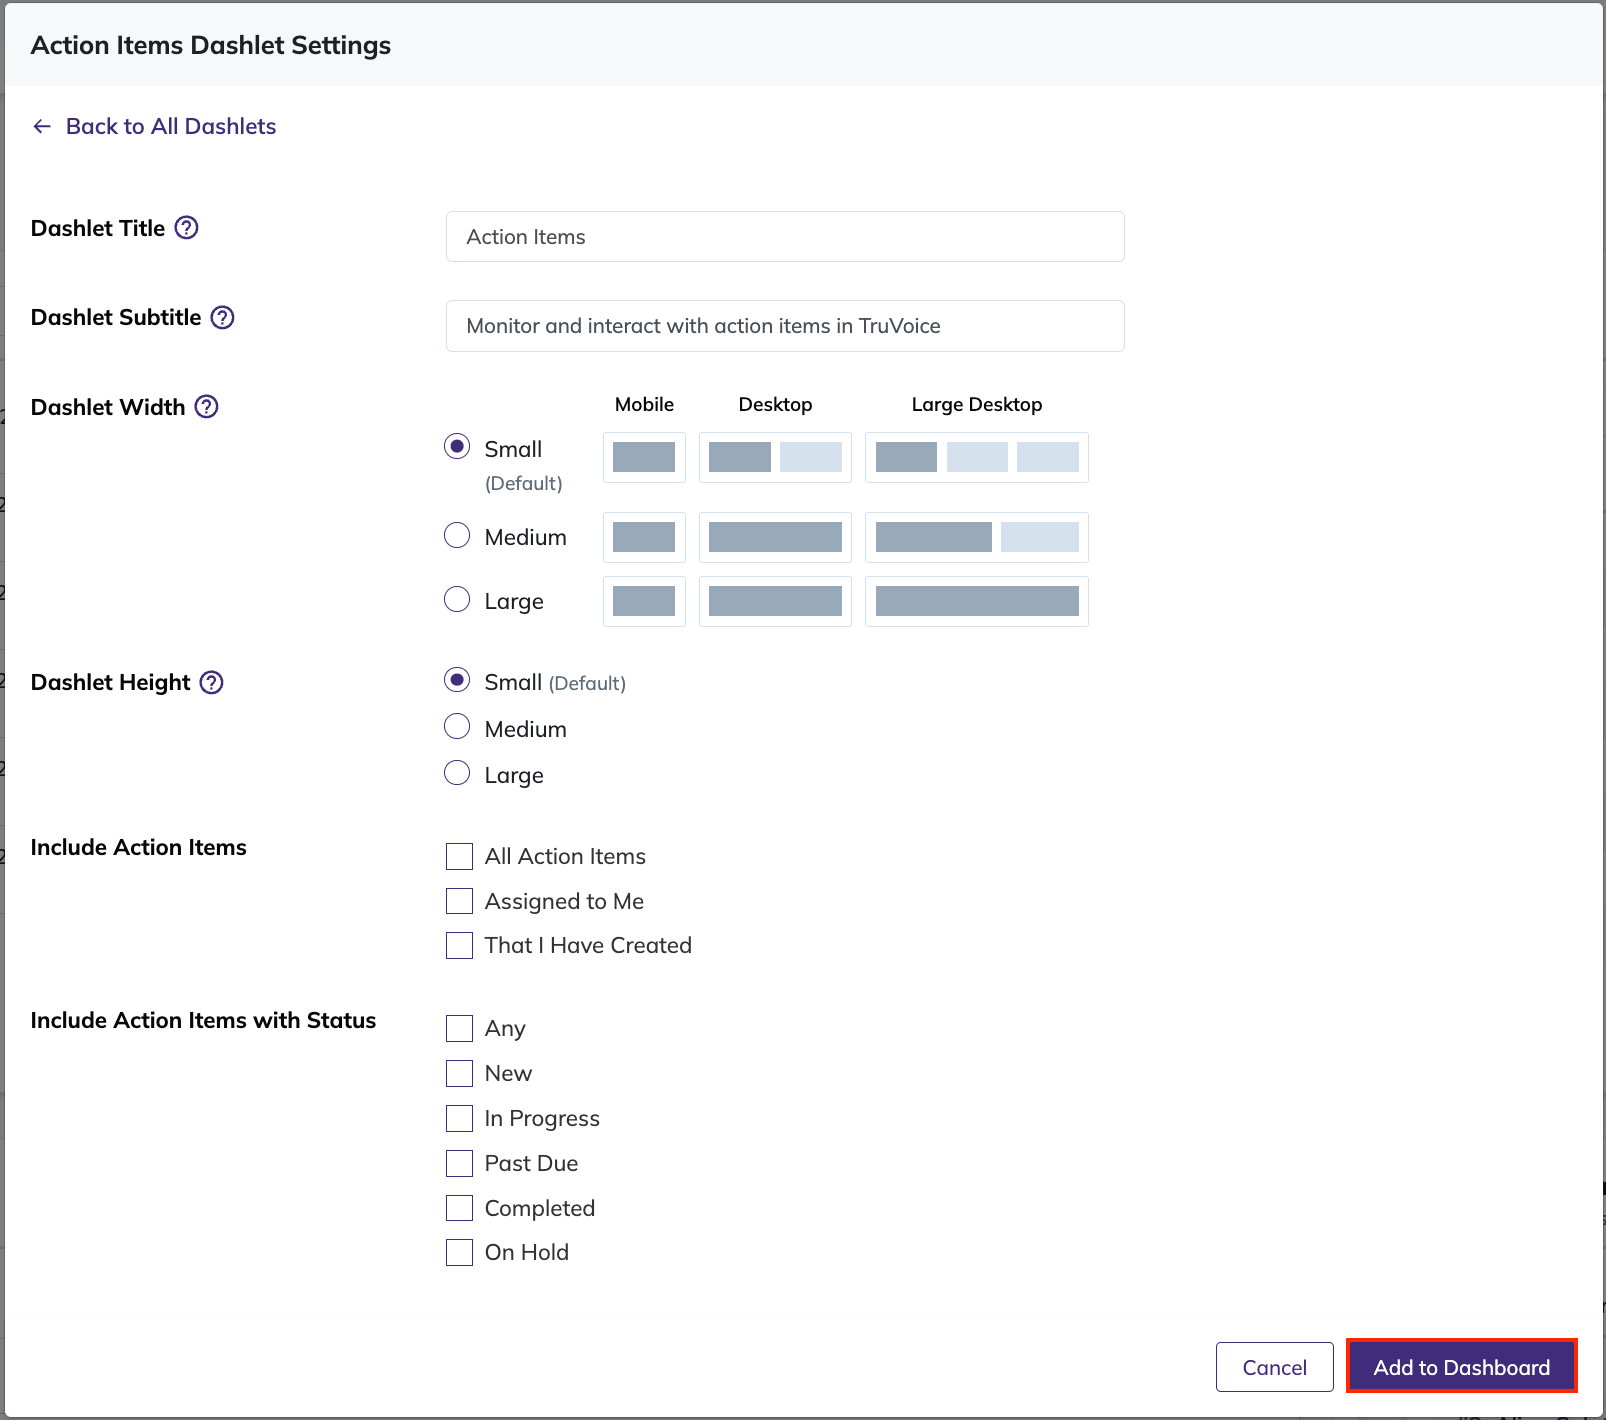Click Large width Desktop layout preview
This screenshot has height=1420, width=1606.
coord(775,601)
